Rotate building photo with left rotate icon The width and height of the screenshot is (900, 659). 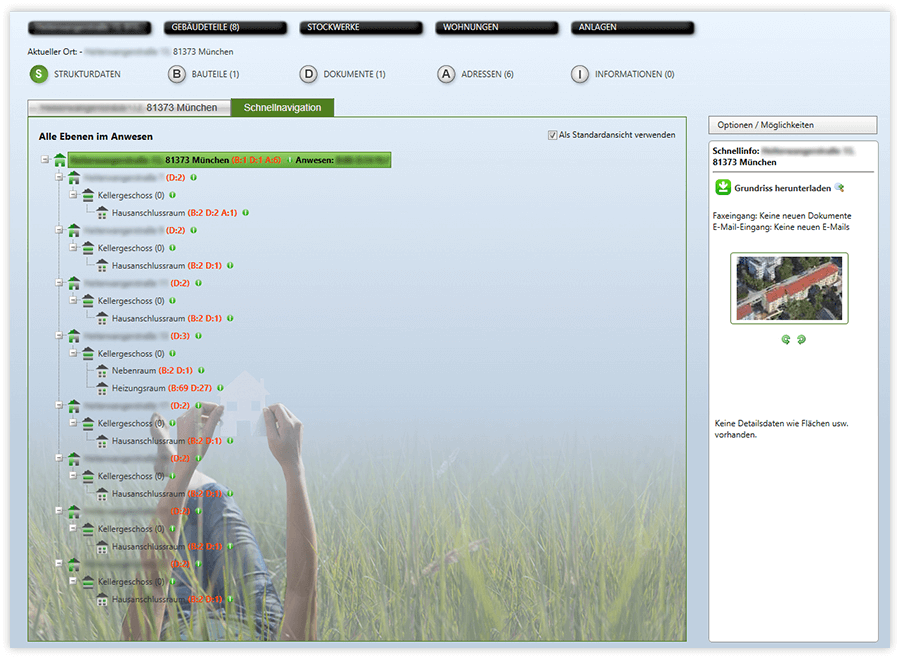(x=786, y=340)
